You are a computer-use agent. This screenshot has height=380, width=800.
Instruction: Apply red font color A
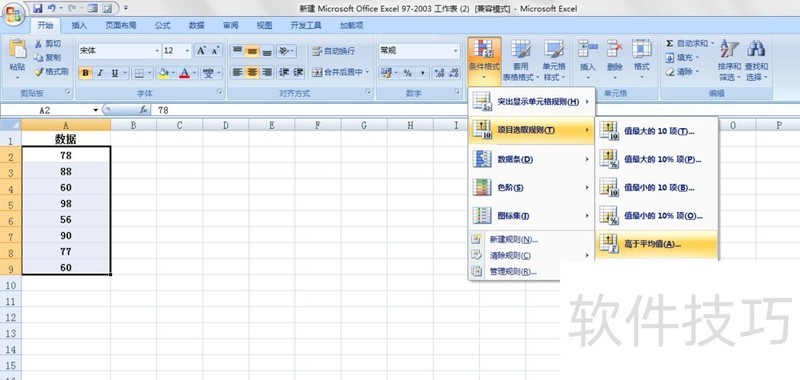tap(184, 73)
